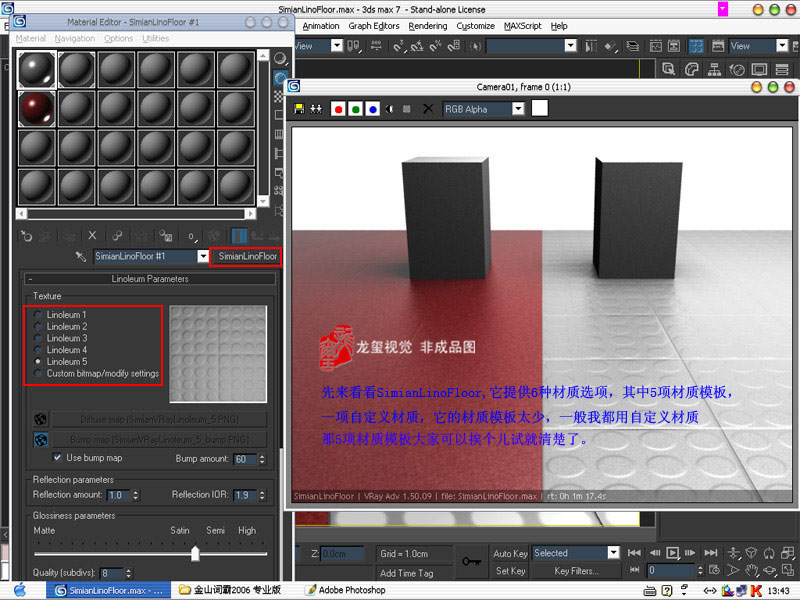Adjust the Reflection IOR spinner arrows

click(x=262, y=495)
